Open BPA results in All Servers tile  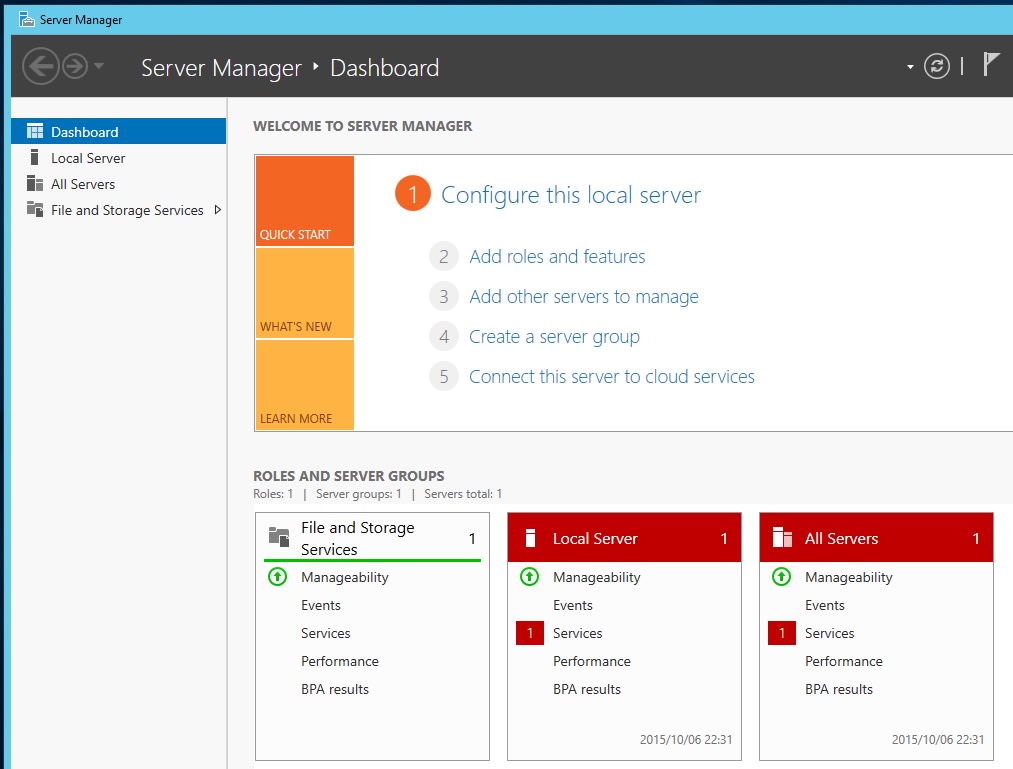839,690
